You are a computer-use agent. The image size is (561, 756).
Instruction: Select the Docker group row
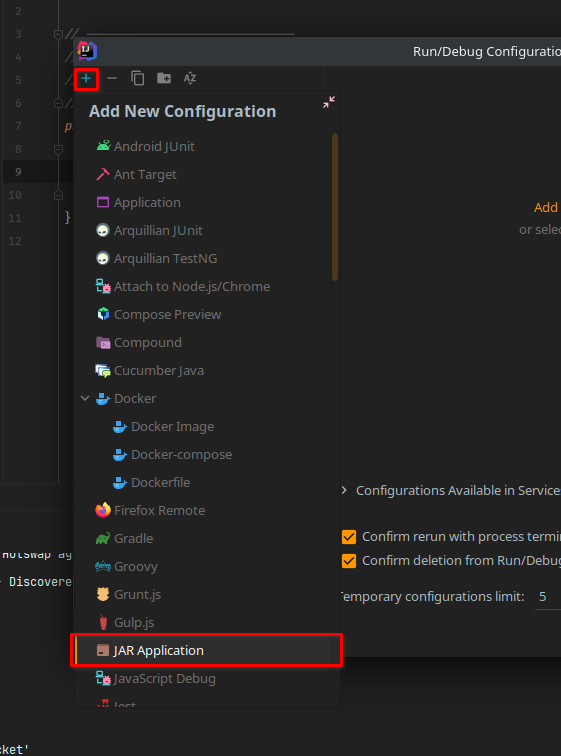pyautogui.click(x=207, y=398)
